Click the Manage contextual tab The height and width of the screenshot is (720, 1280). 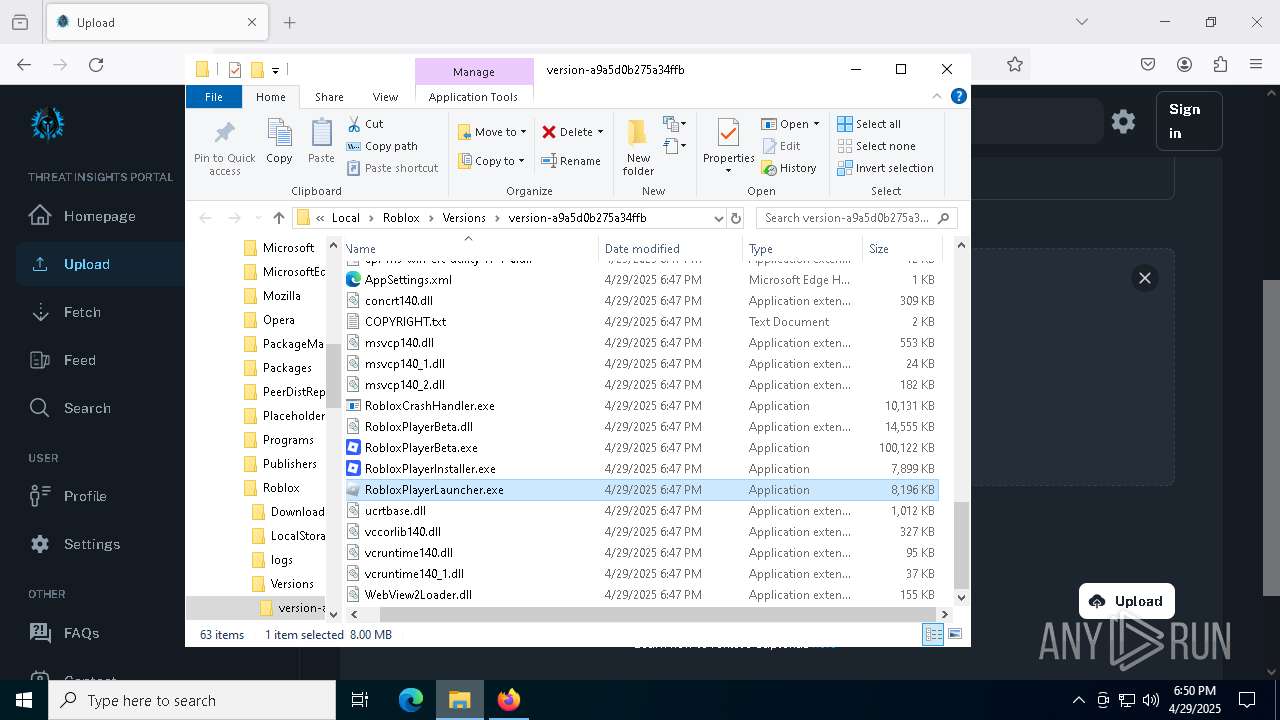[474, 72]
